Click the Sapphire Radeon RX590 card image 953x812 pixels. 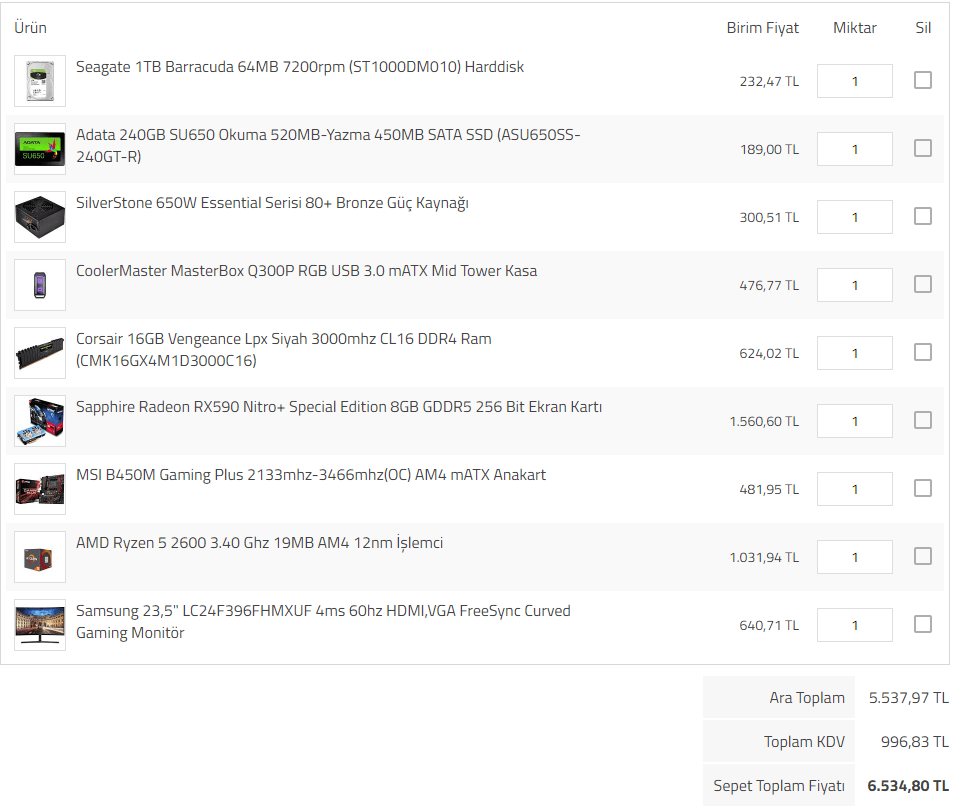click(x=40, y=421)
